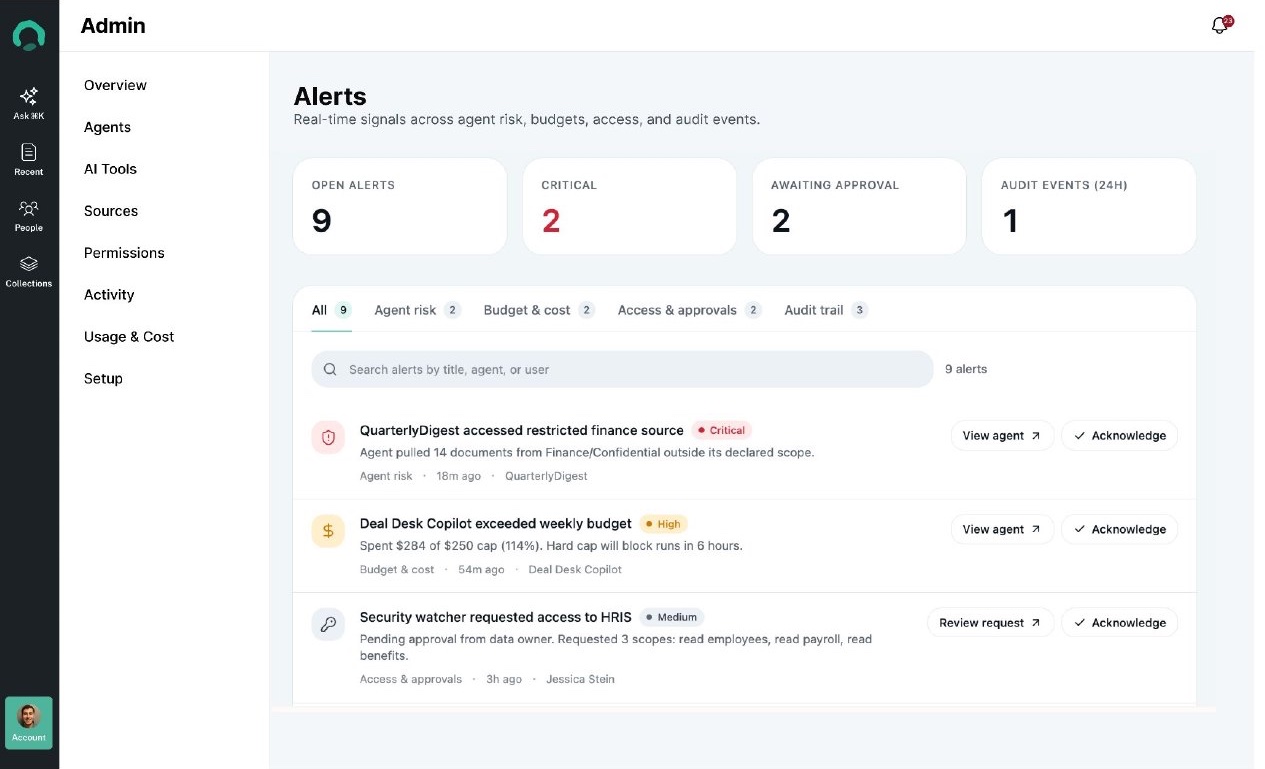
Task: Open alert title Deal Desk Copilot exceeded weekly budget
Action: click(496, 523)
